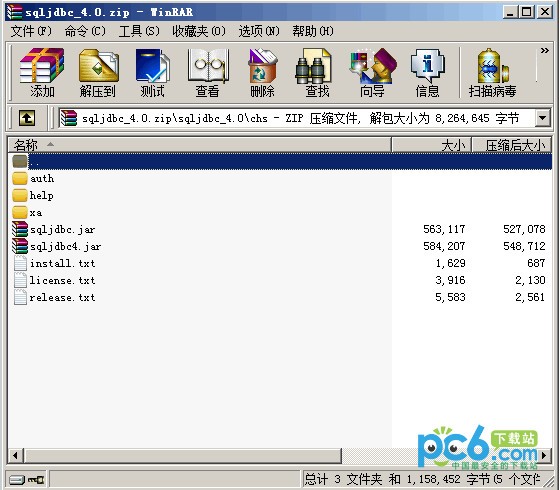Open the Options (选项) menu
Viewport: 560px width, 490px height.
pyautogui.click(x=259, y=31)
